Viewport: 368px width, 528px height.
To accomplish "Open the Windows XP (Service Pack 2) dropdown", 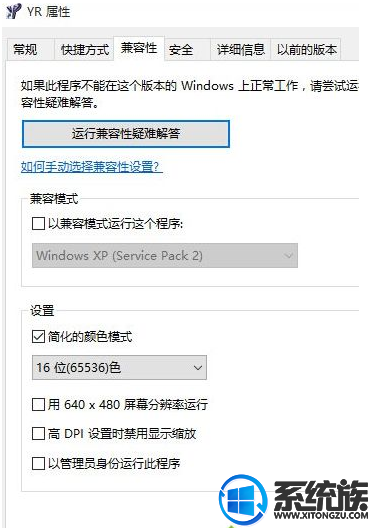I will click(165, 256).
